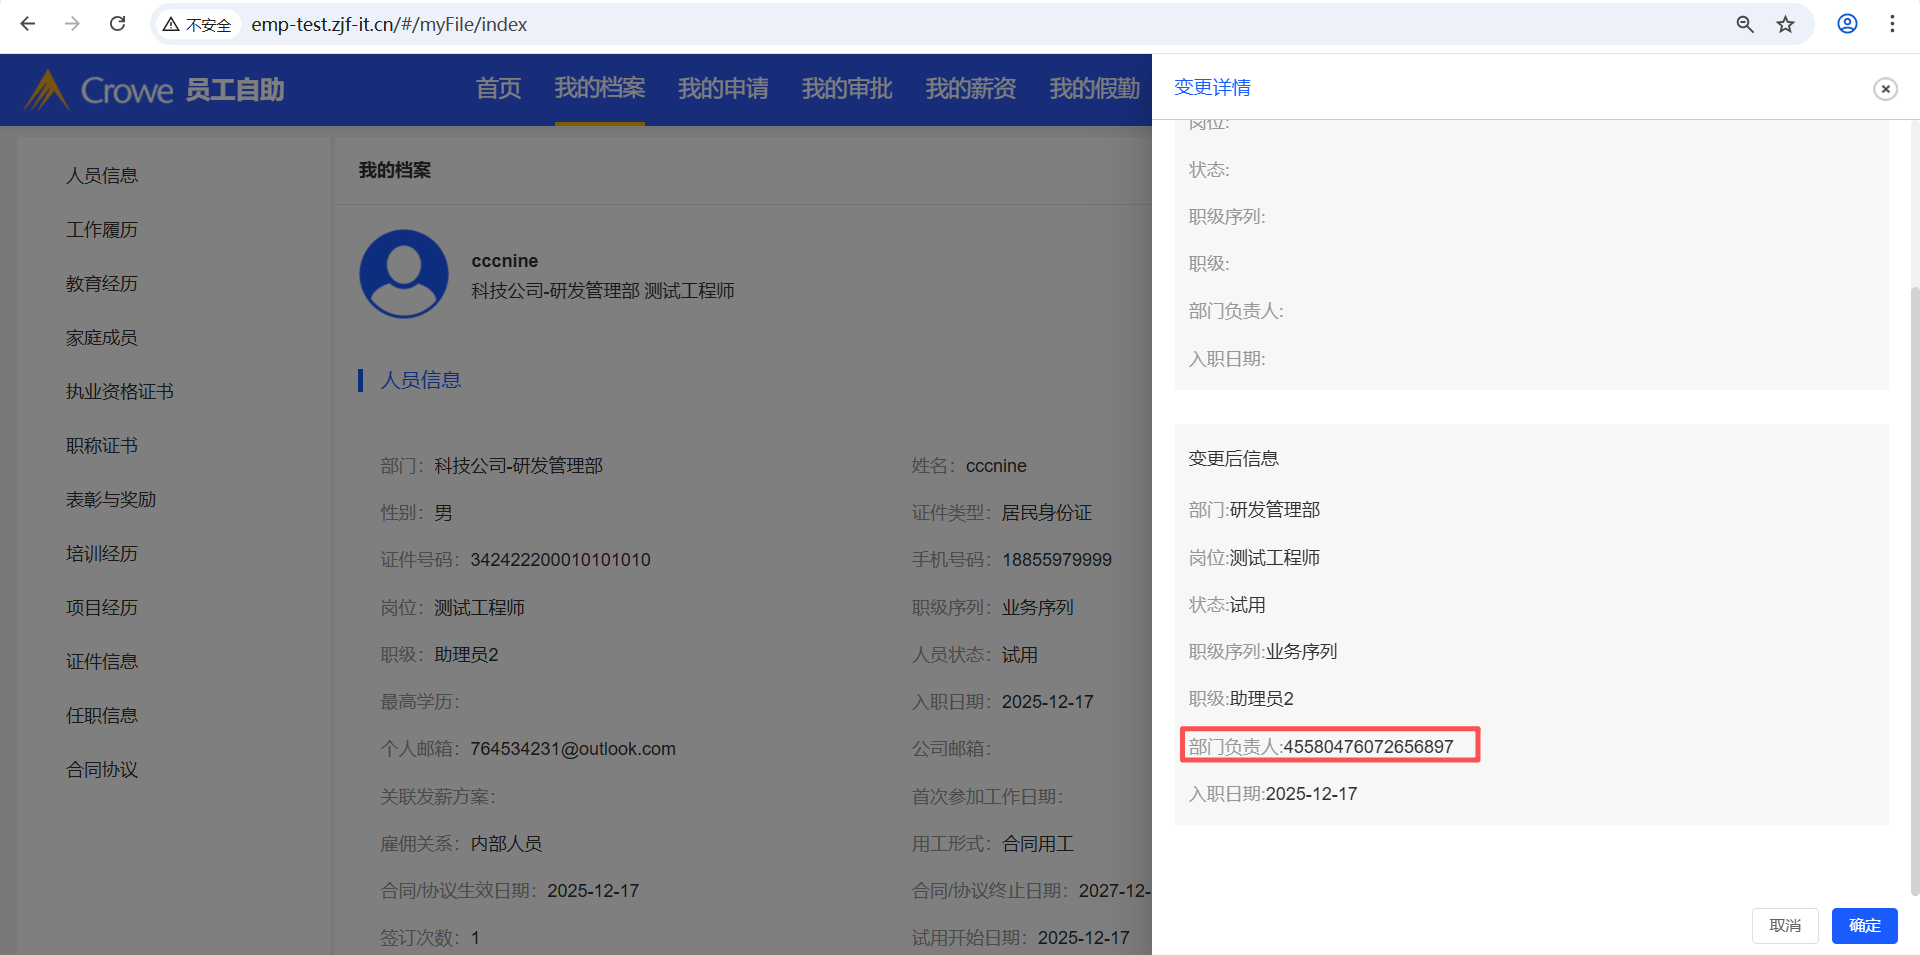Open 合同协议 in the sidebar
The width and height of the screenshot is (1920, 955).
click(102, 770)
